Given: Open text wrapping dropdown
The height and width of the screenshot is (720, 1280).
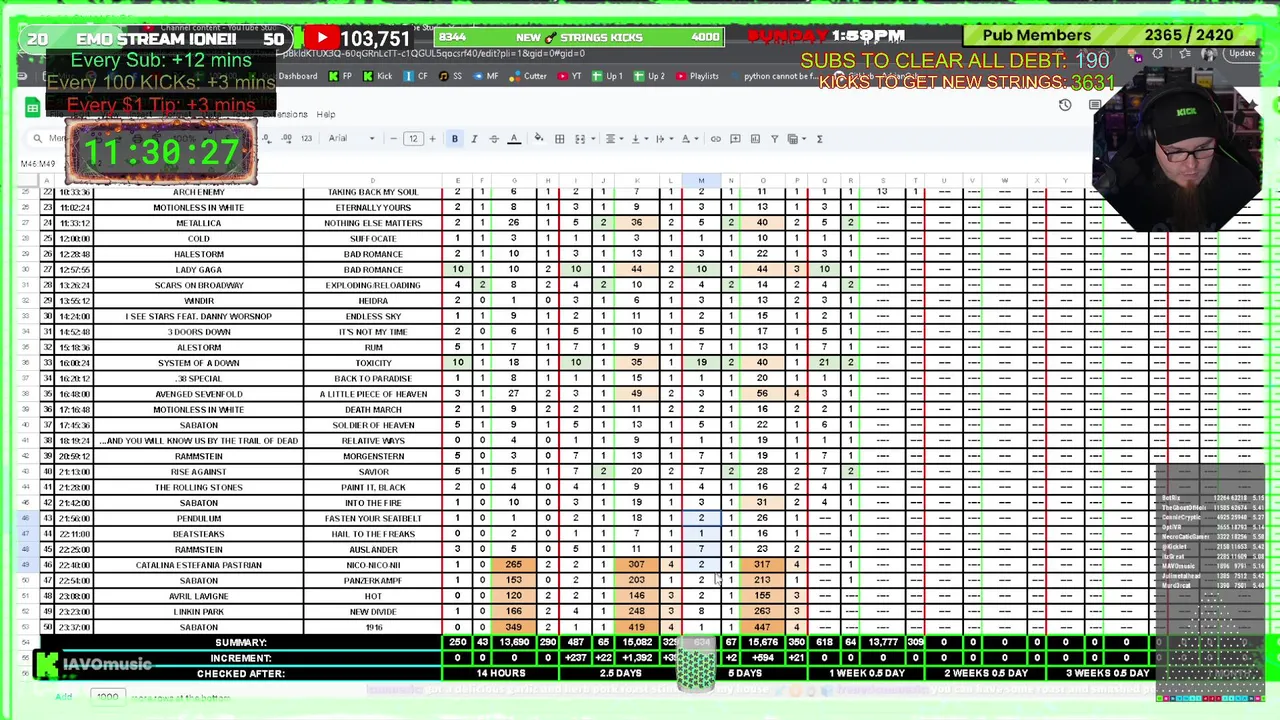Looking at the screenshot, I should 662,139.
